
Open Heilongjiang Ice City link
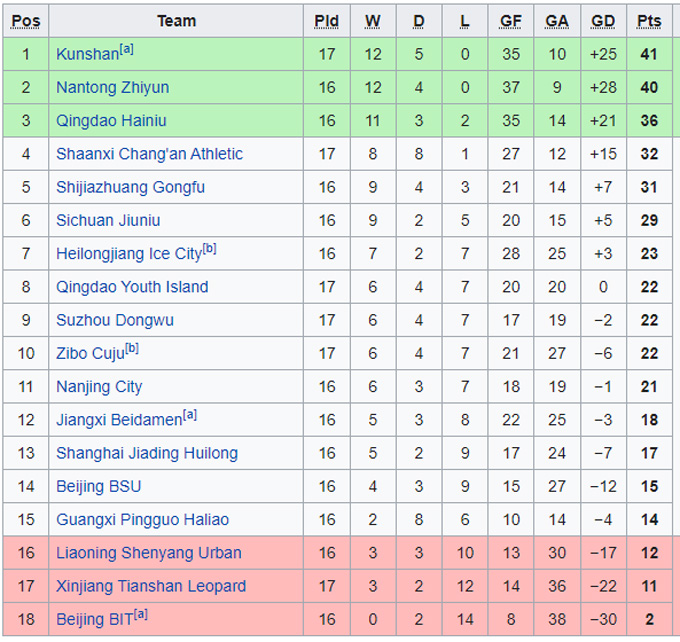[128, 254]
